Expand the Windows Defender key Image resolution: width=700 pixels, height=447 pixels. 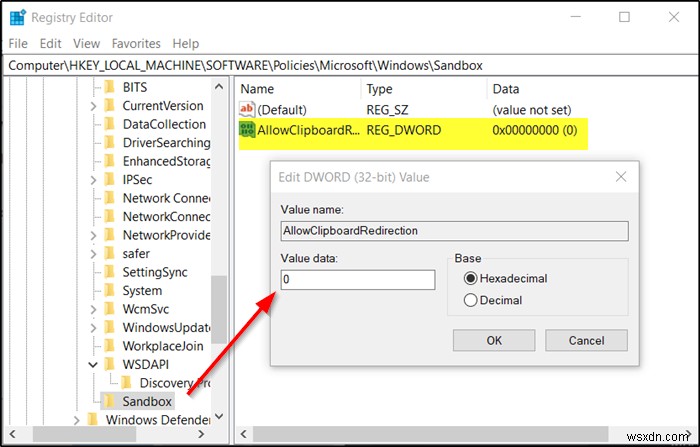point(76,420)
